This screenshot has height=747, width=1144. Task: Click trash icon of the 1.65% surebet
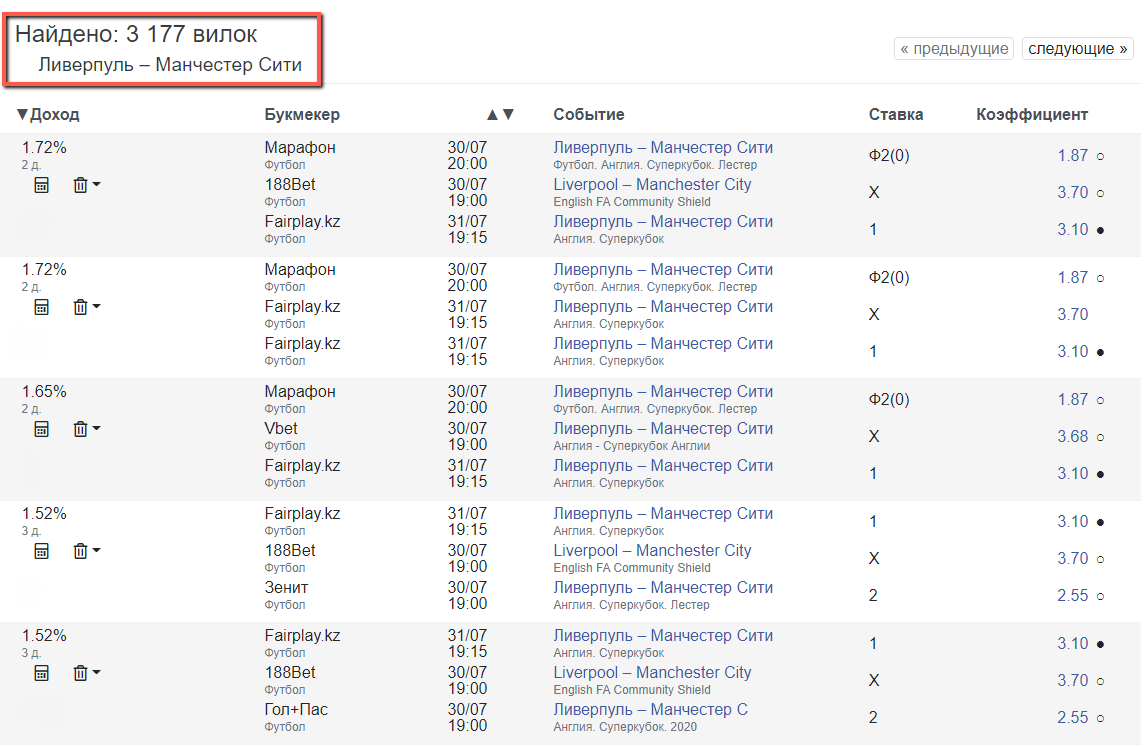point(81,429)
